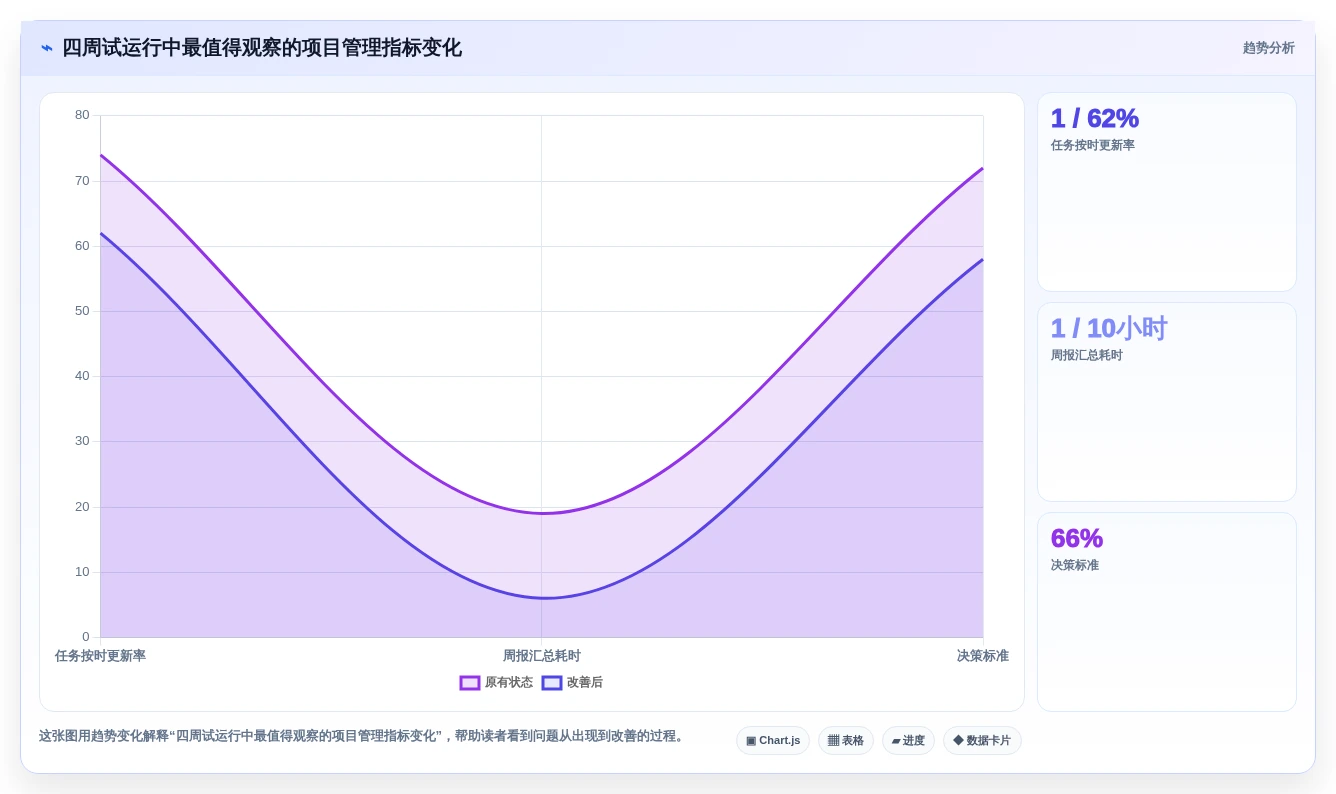The width and height of the screenshot is (1336, 794).
Task: Click the 66% value text
Action: coord(1077,538)
